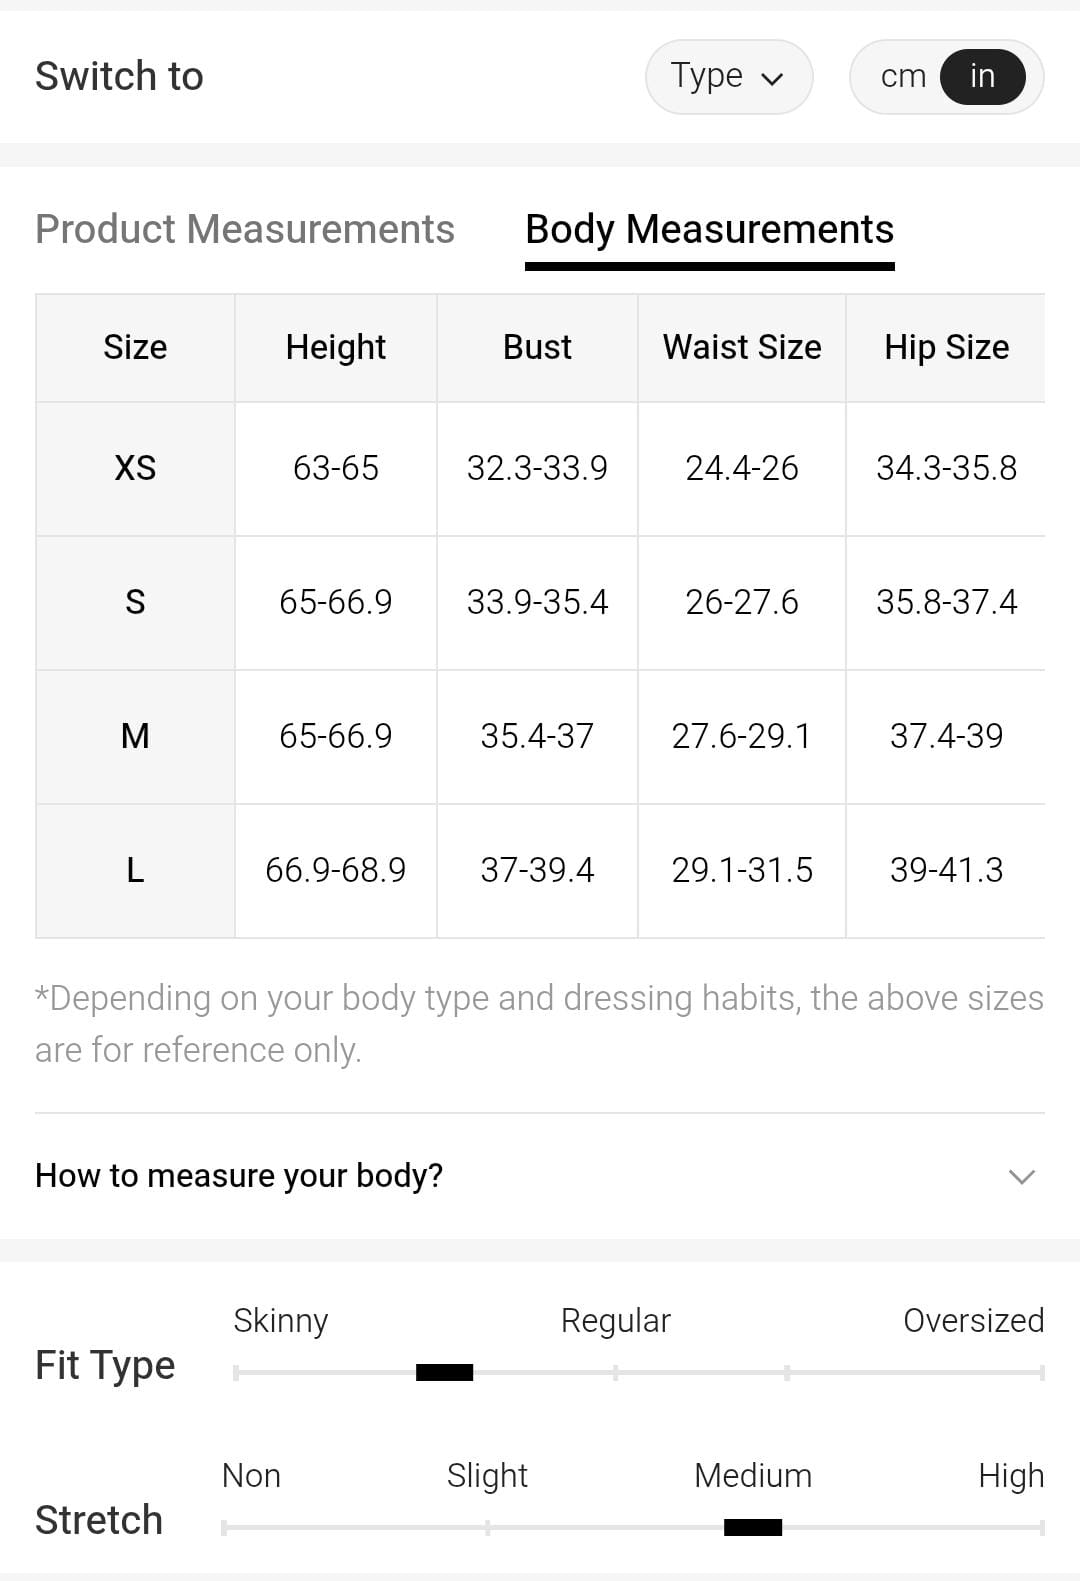
Task: Select the M size row label
Action: click(135, 736)
